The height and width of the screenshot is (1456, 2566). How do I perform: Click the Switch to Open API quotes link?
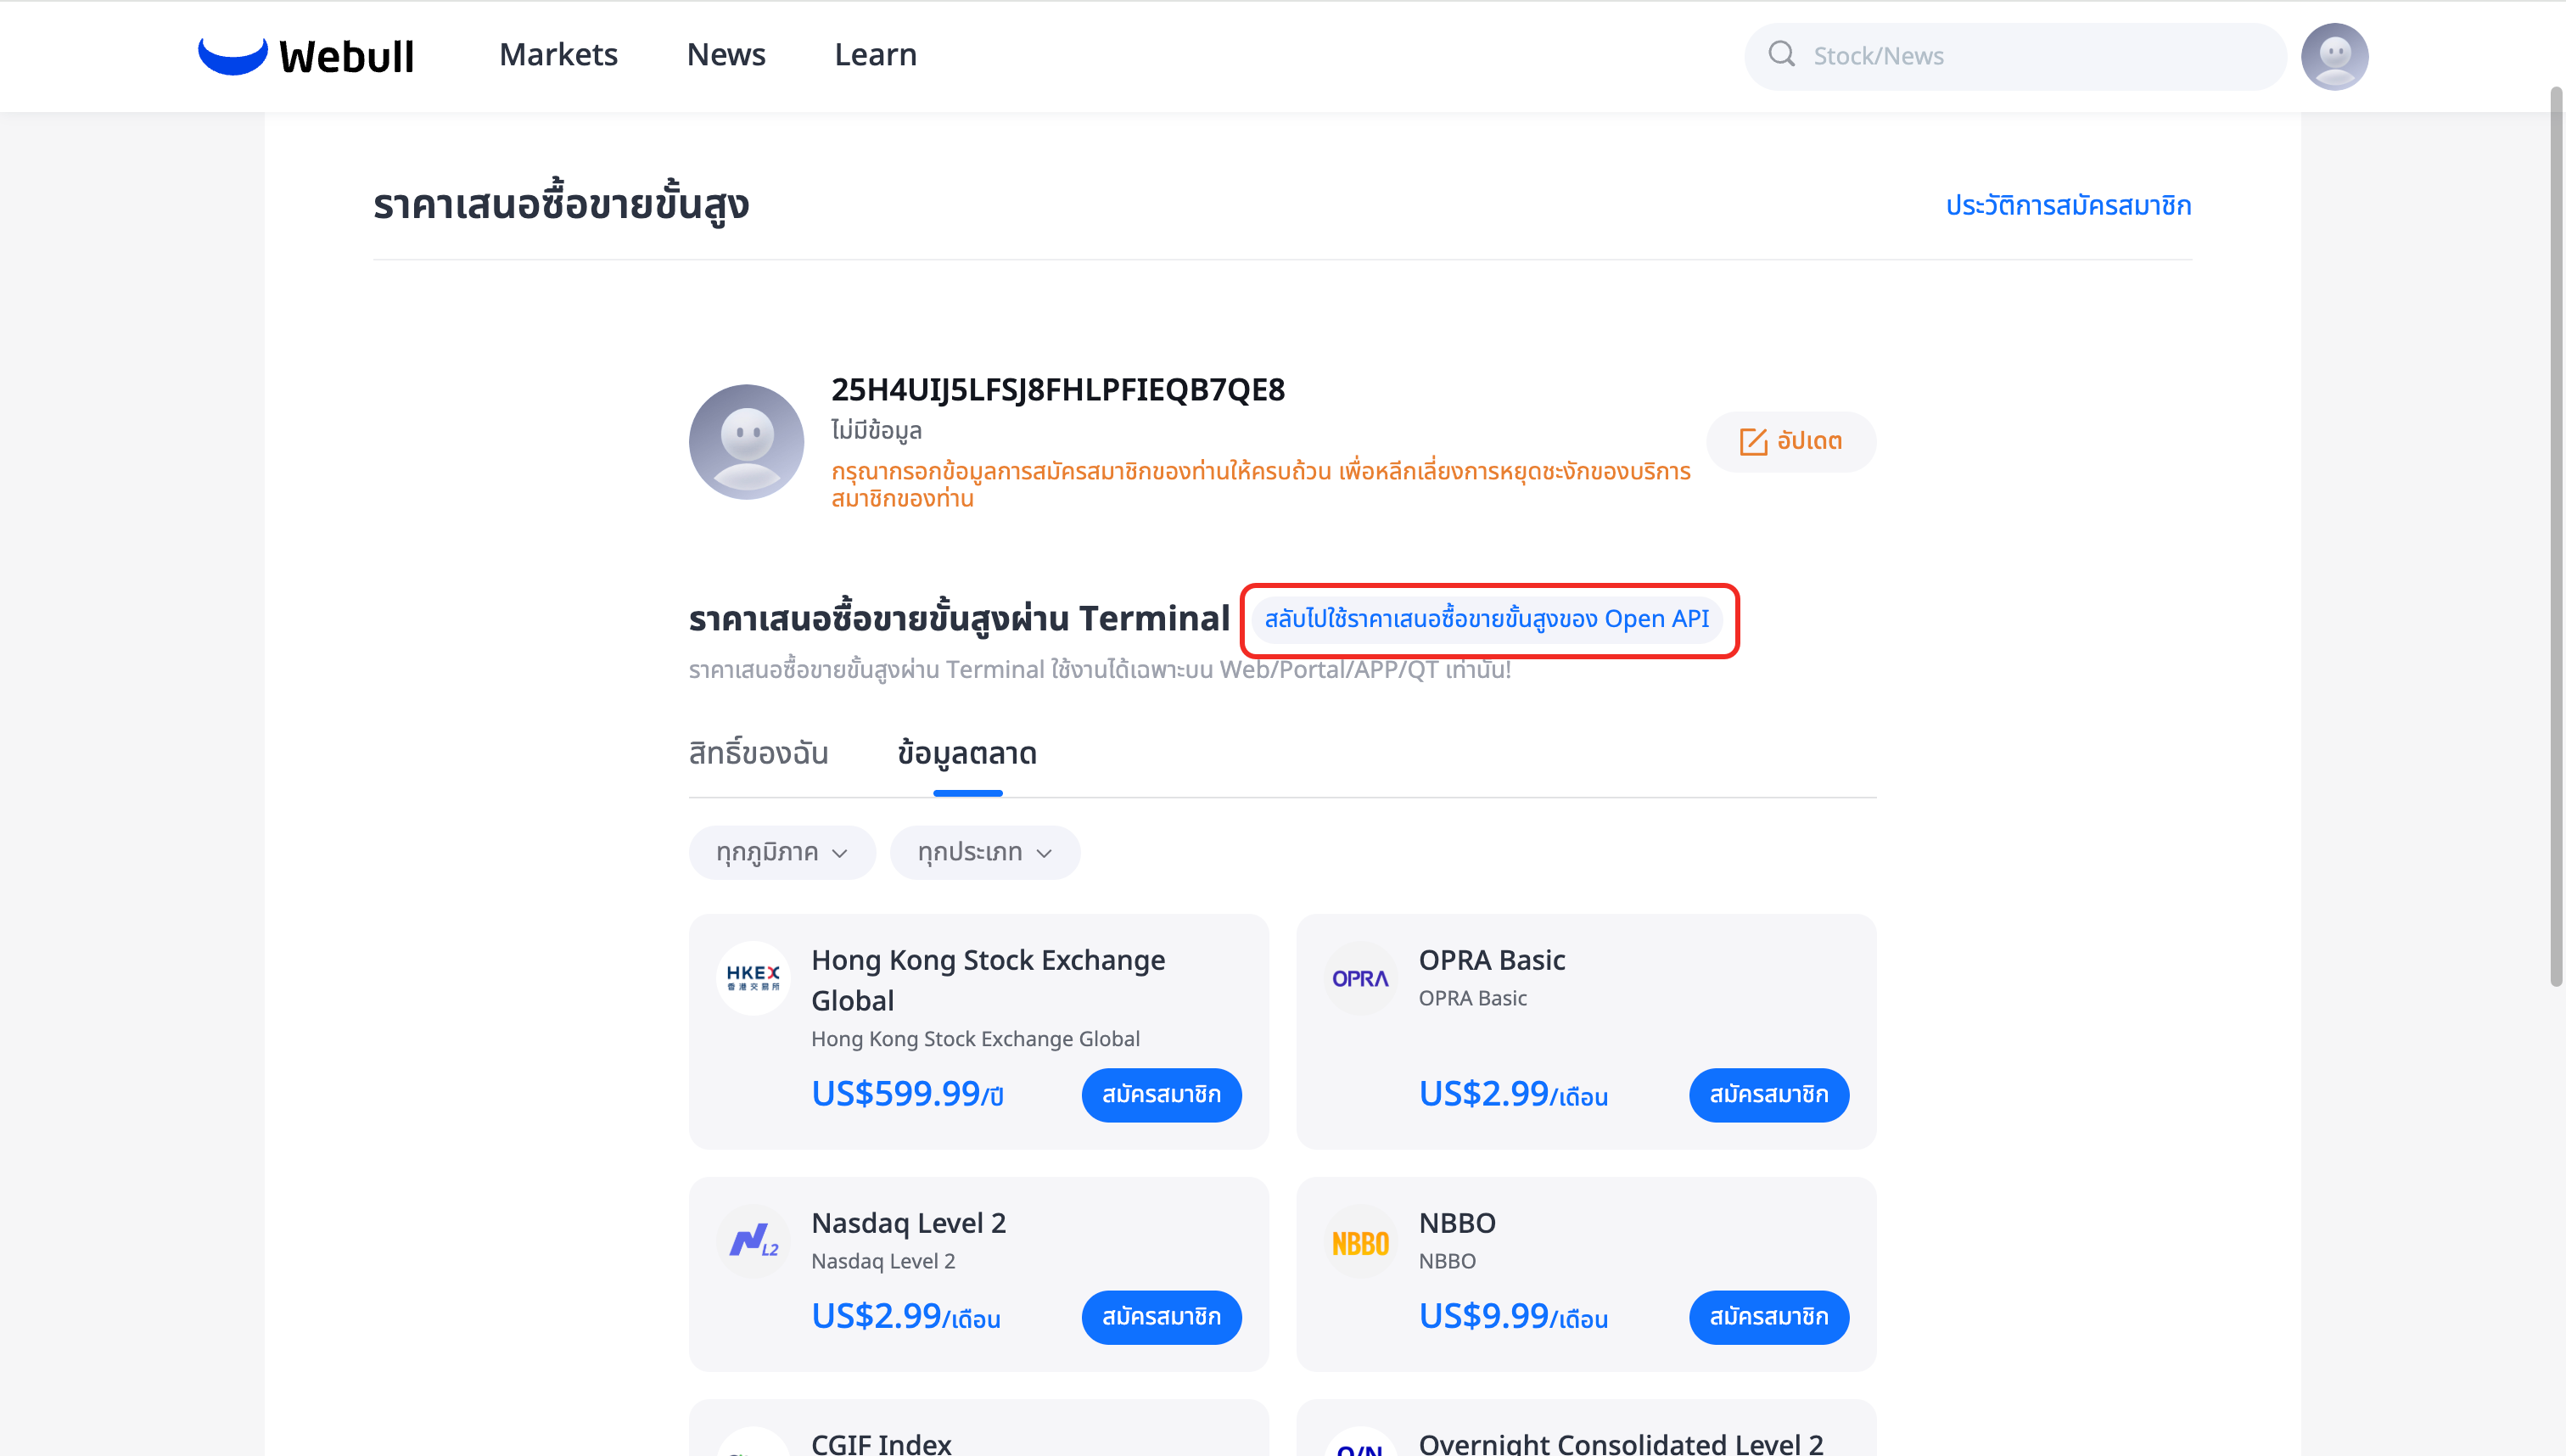1487,619
